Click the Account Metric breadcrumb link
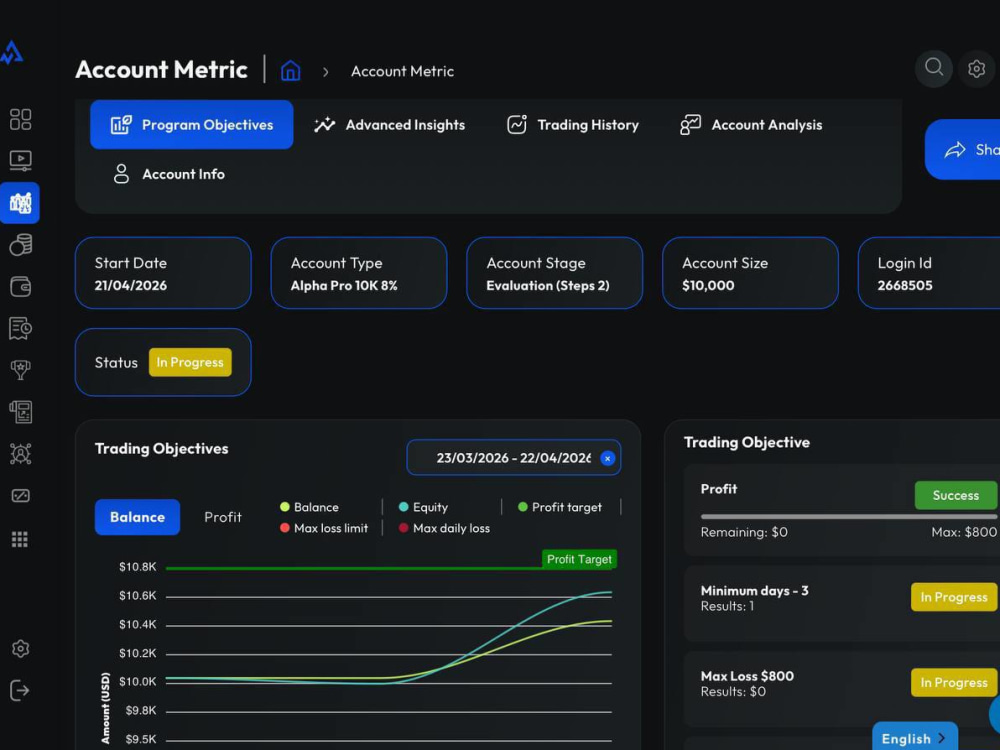The width and height of the screenshot is (1000, 750). 402,71
